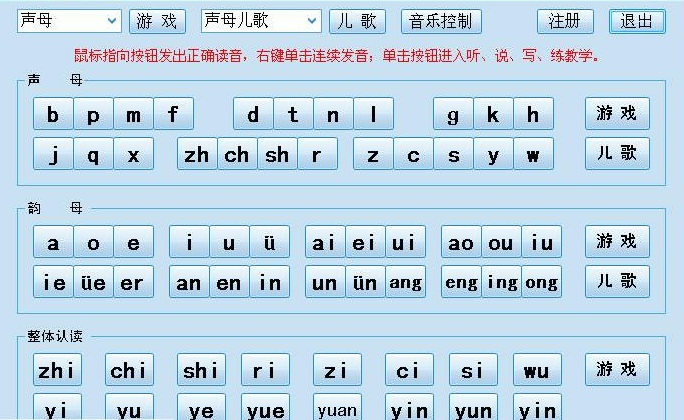Open 音乐控制 music control
The width and height of the screenshot is (684, 420).
[440, 21]
